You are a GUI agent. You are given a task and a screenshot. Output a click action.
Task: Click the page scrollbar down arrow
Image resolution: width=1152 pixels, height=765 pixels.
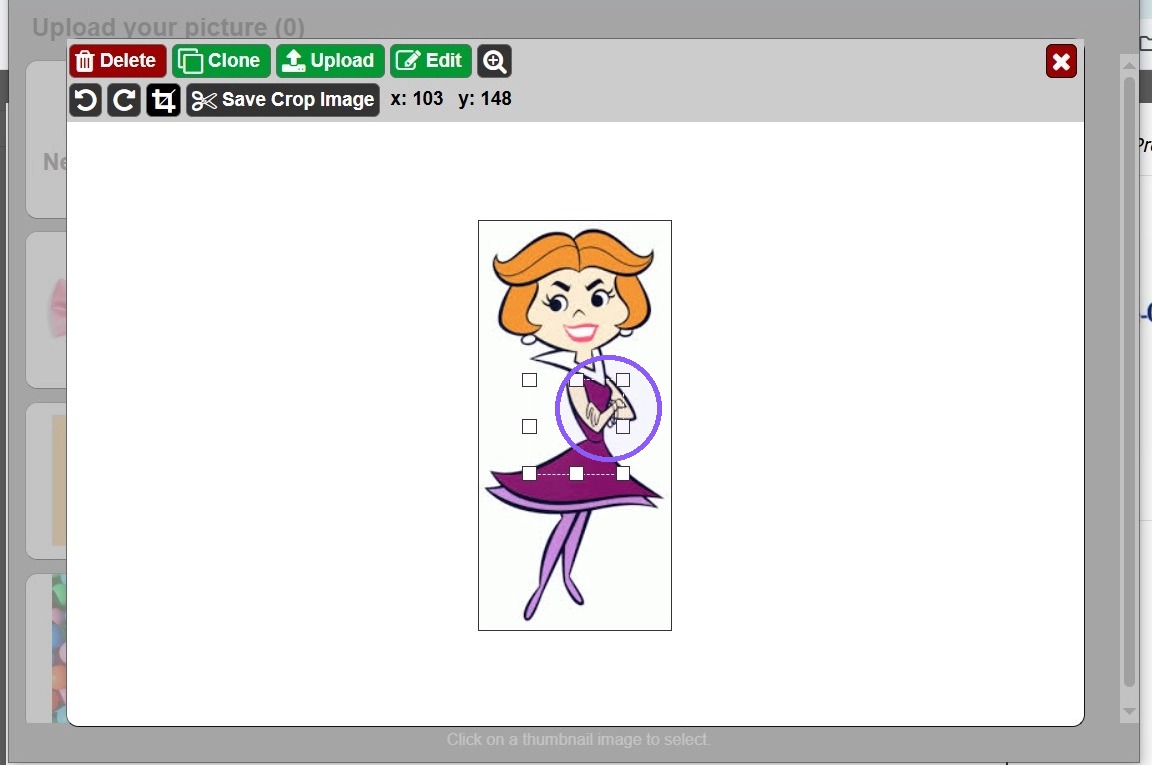click(x=1129, y=711)
